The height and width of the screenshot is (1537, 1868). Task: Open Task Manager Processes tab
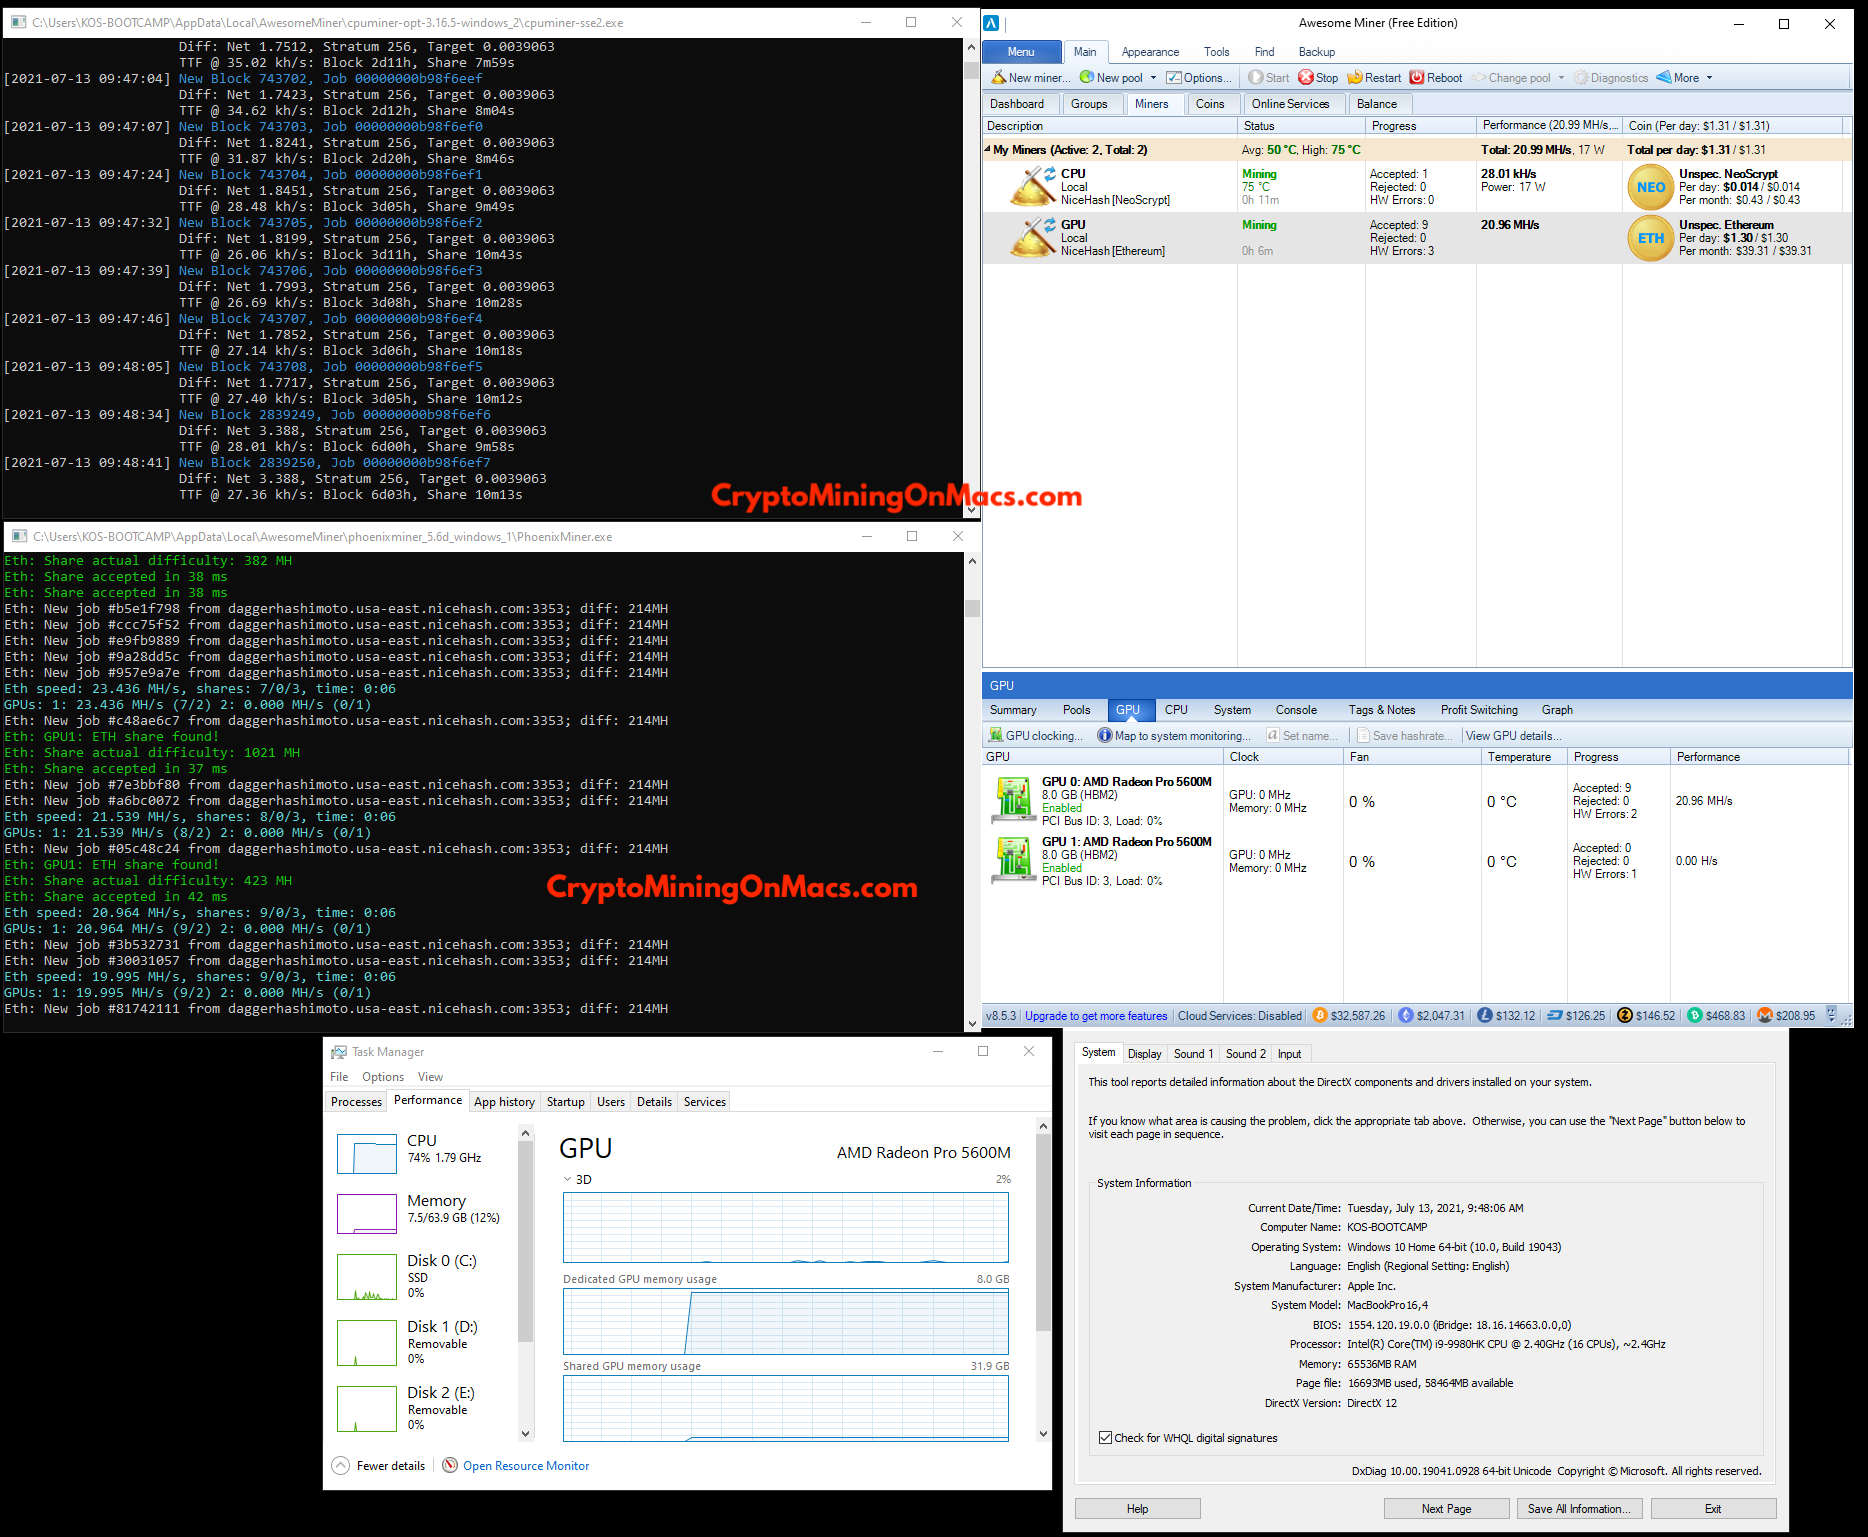pyautogui.click(x=356, y=1102)
